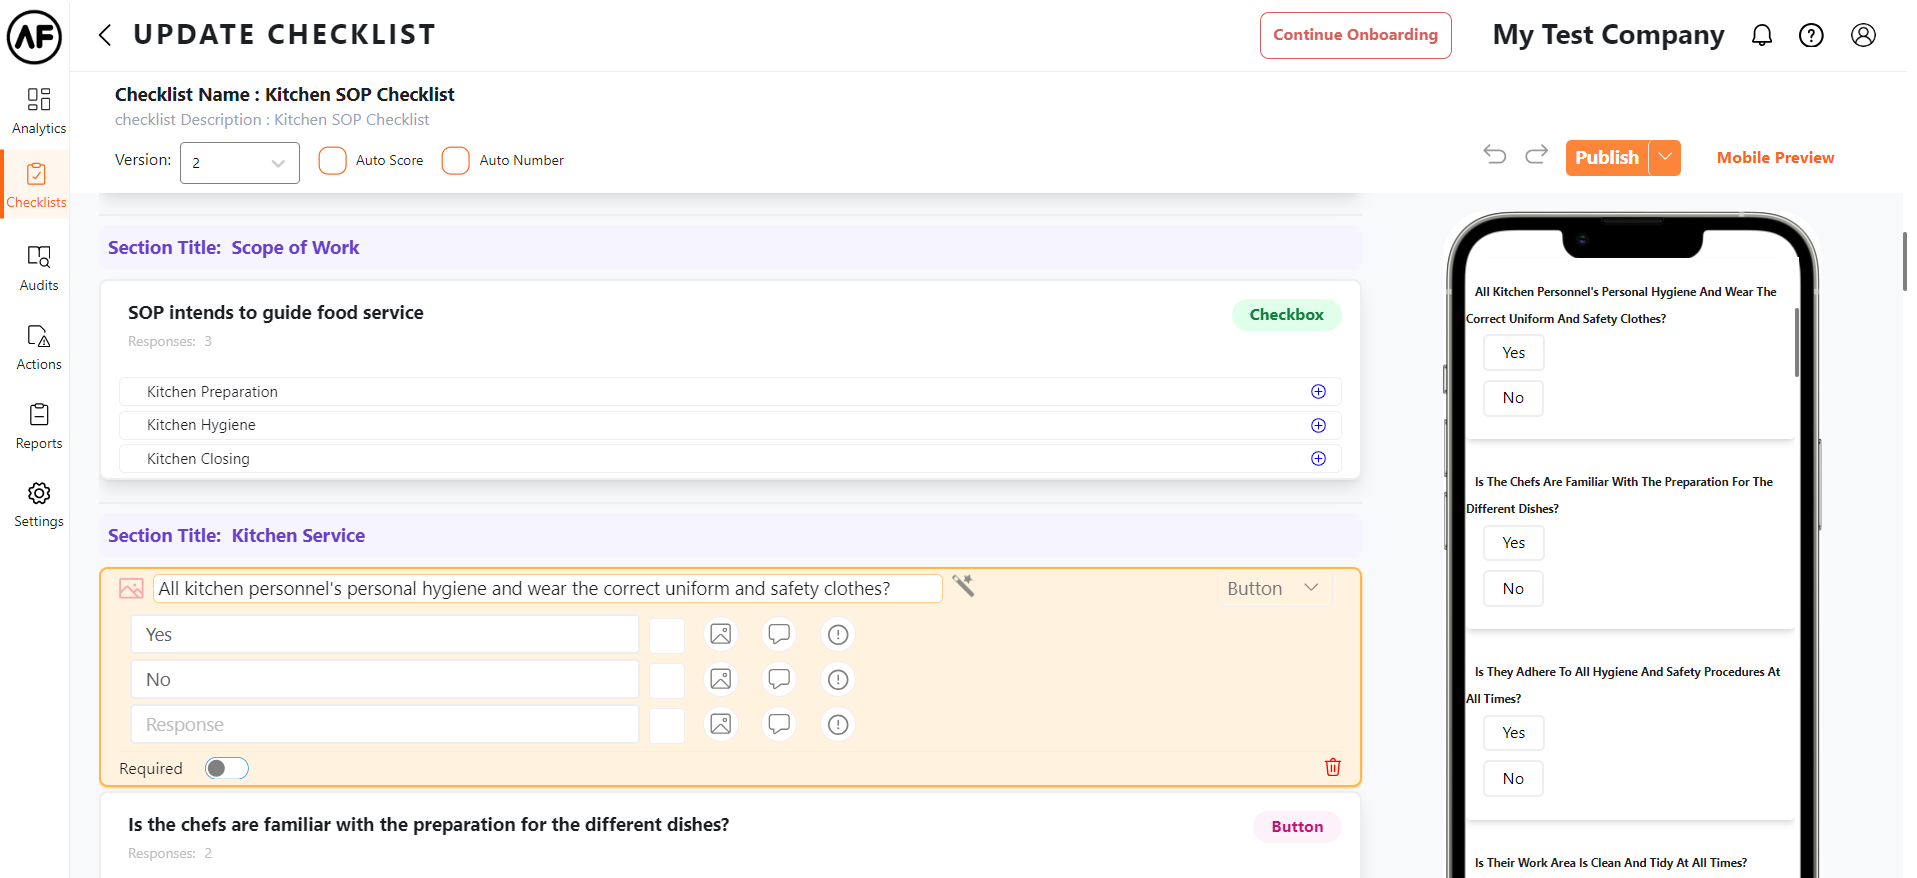Image resolution: width=1917 pixels, height=878 pixels.
Task: Click the Mobile Preview link
Action: coord(1775,158)
